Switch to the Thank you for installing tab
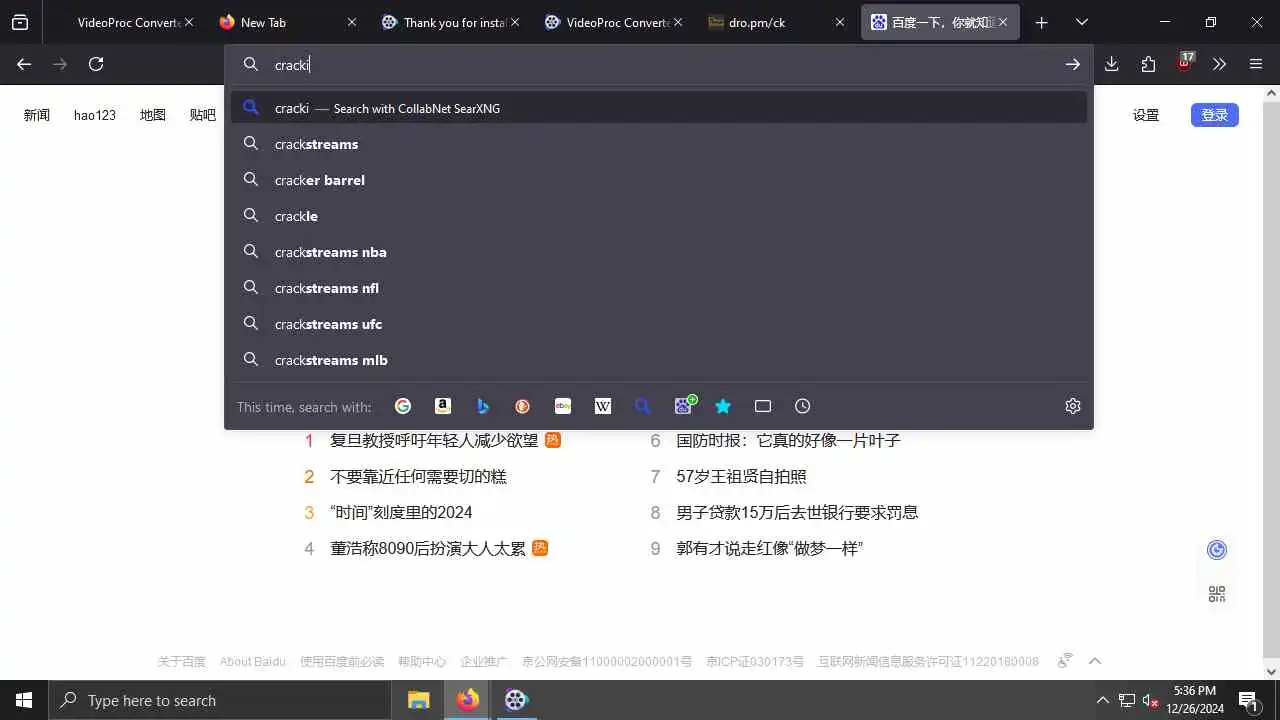The image size is (1280, 720). 451,22
